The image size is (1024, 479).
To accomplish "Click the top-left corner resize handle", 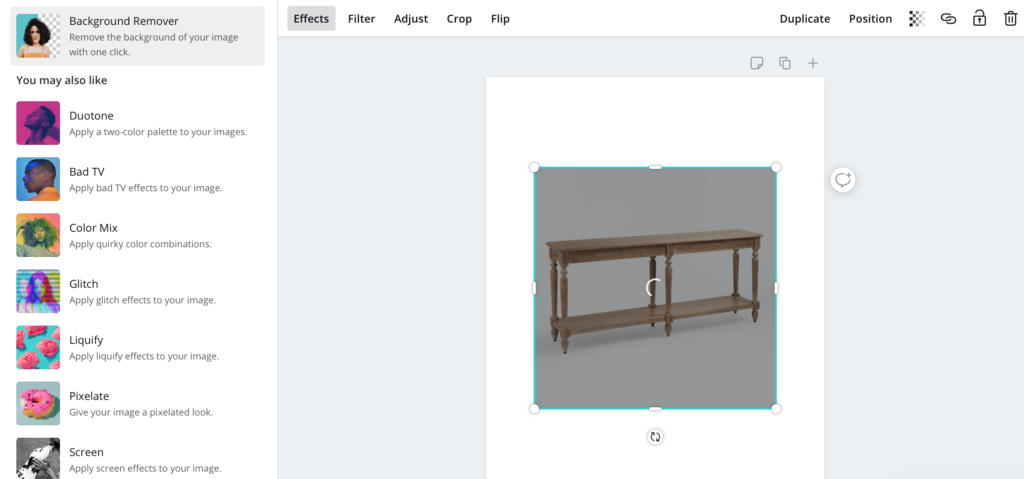I will [x=534, y=167].
